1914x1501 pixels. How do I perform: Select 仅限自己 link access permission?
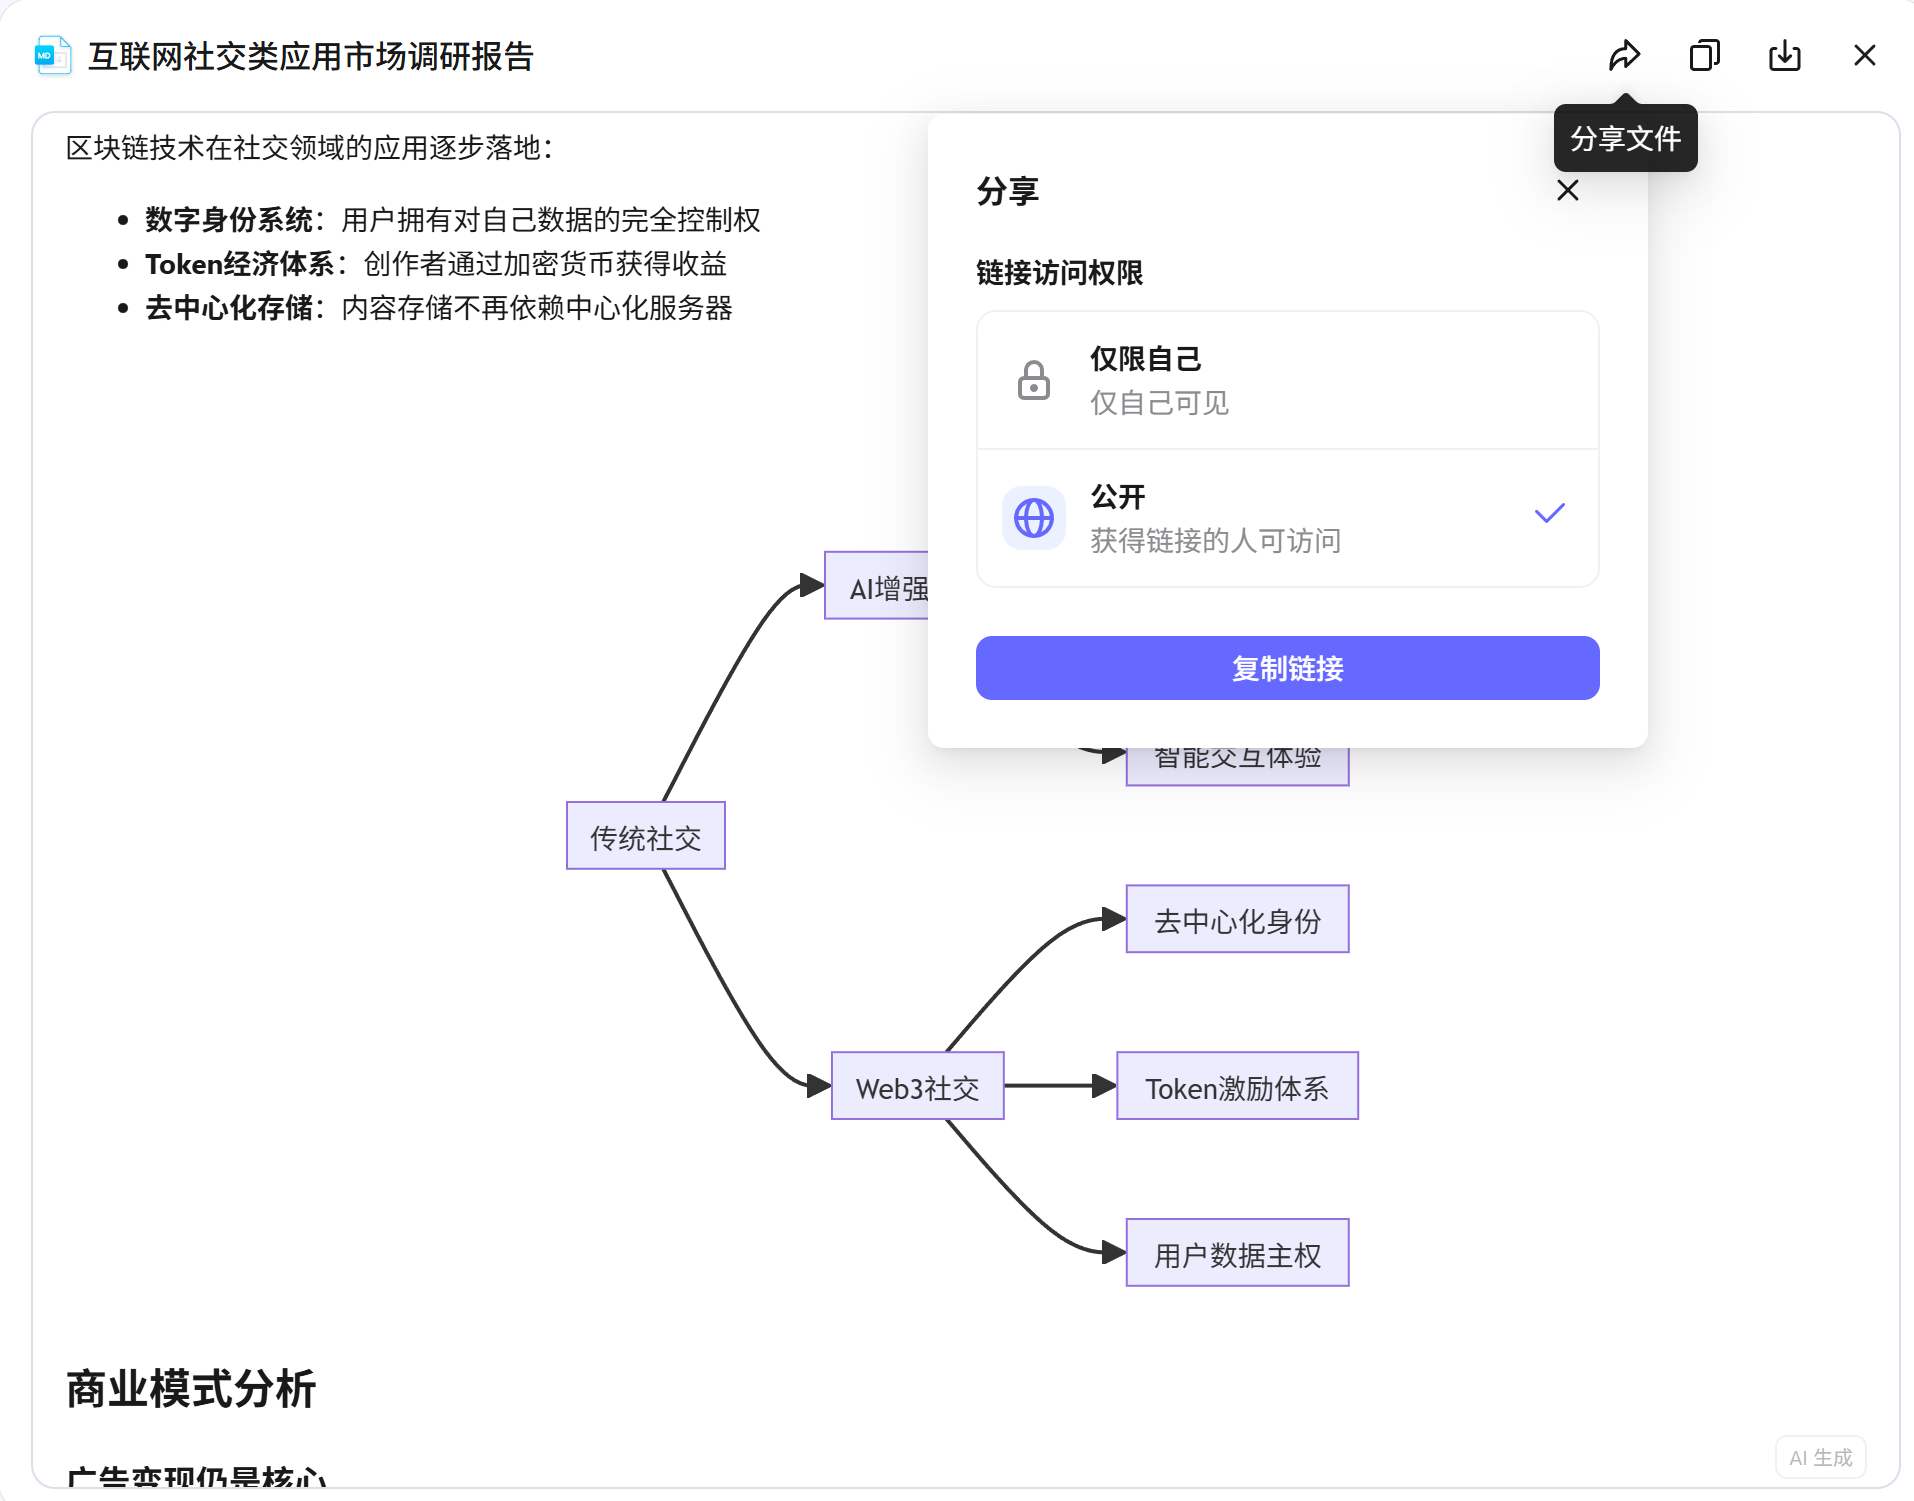click(1286, 380)
